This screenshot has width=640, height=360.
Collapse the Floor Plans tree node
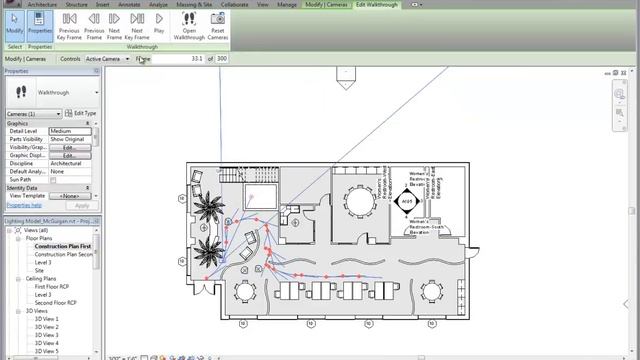pyautogui.click(x=18, y=238)
